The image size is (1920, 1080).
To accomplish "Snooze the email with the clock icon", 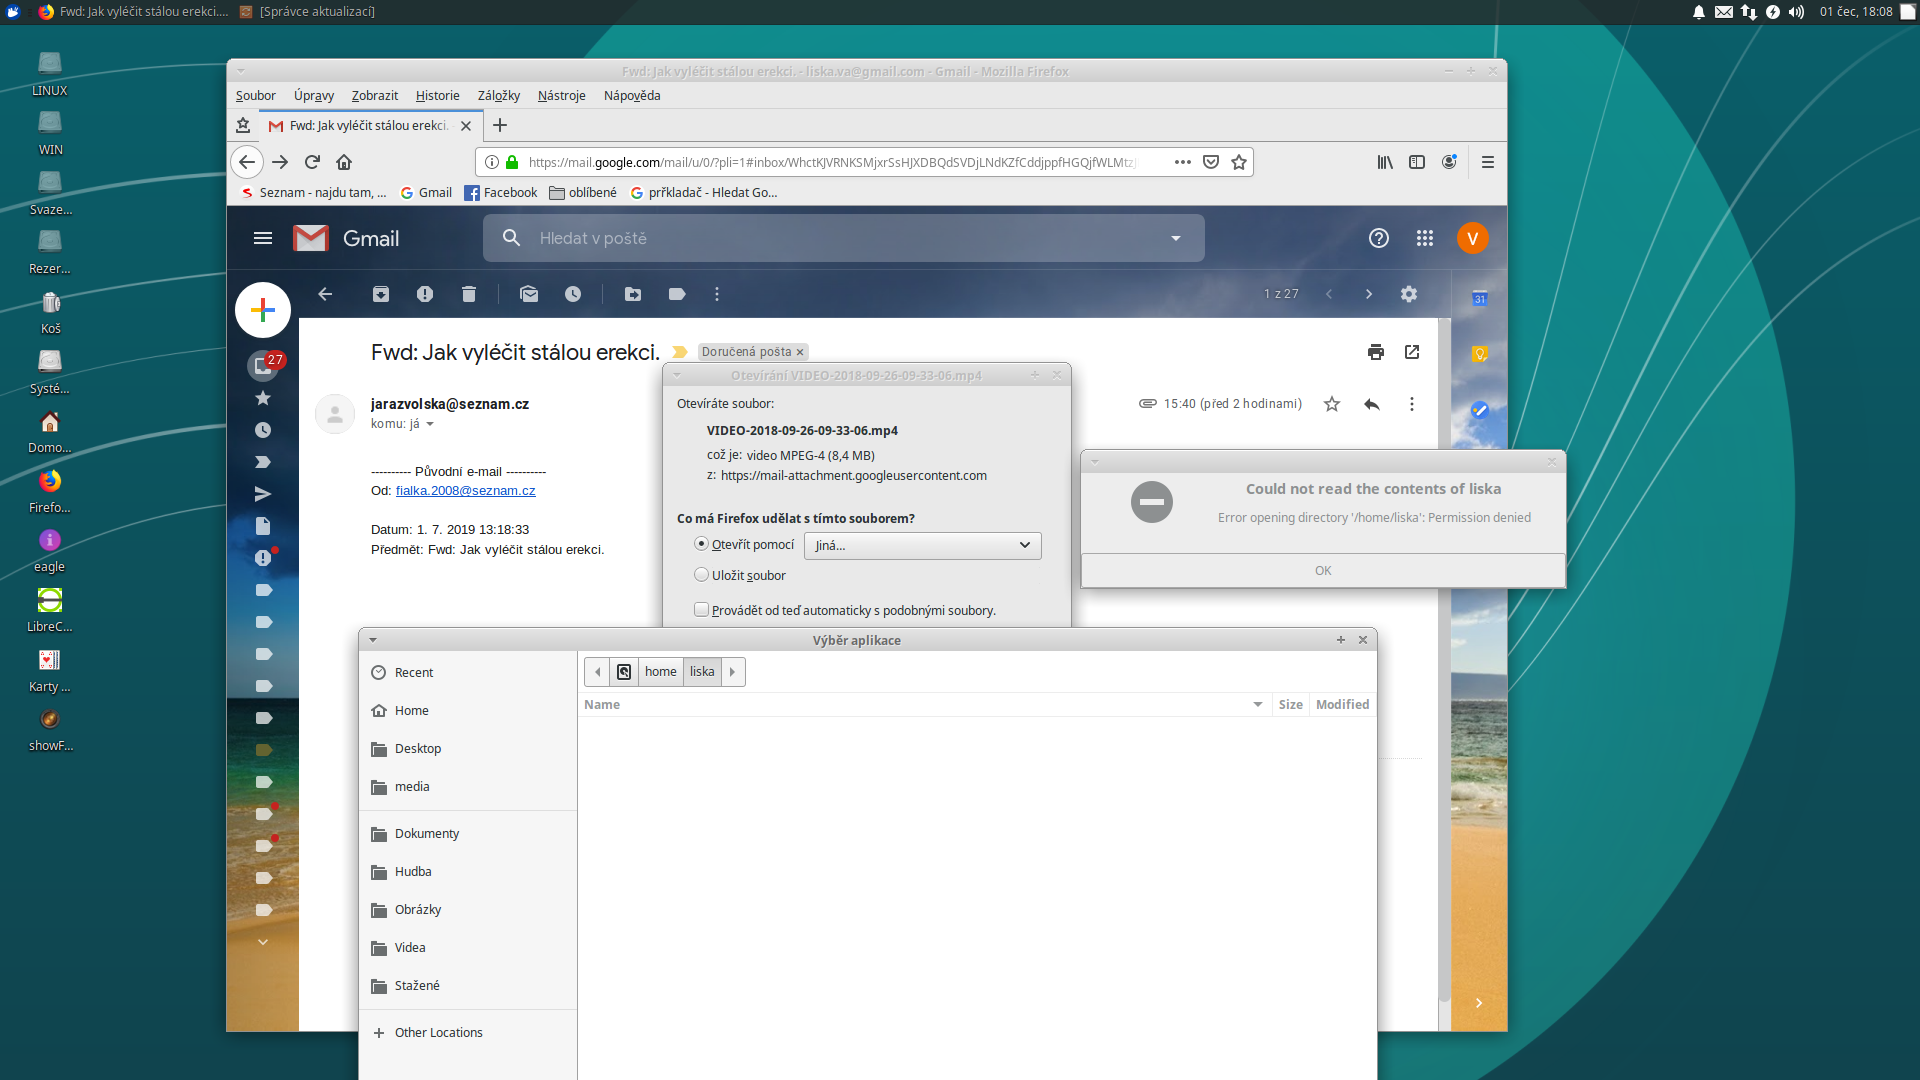I will 573,294.
